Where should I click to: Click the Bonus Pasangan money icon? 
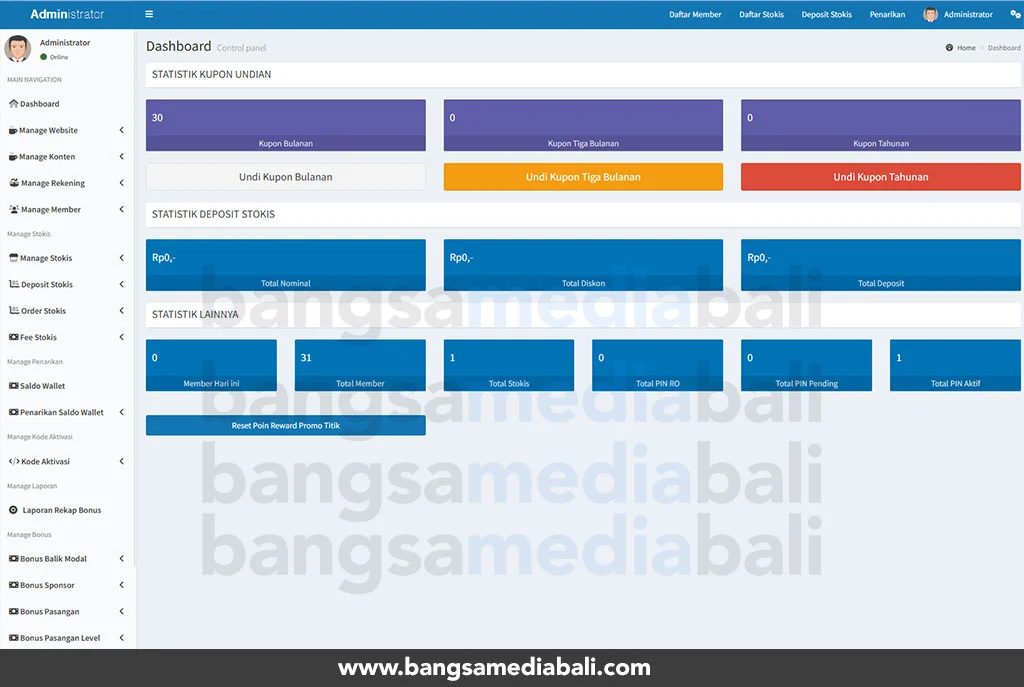click(x=13, y=611)
